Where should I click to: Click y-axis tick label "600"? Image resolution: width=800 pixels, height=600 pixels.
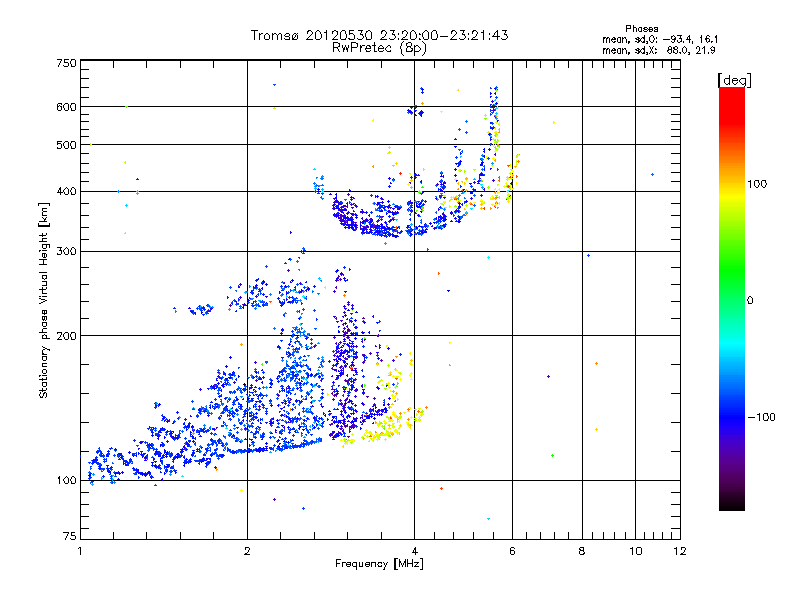coord(66,107)
